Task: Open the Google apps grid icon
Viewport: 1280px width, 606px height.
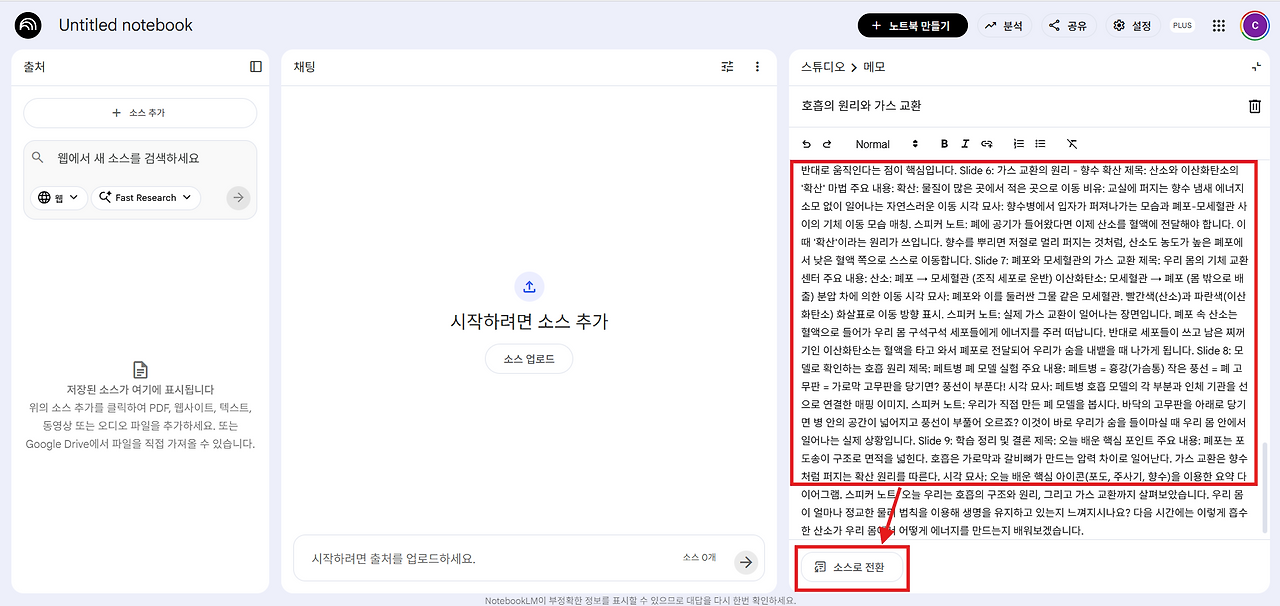Action: [x=1218, y=26]
